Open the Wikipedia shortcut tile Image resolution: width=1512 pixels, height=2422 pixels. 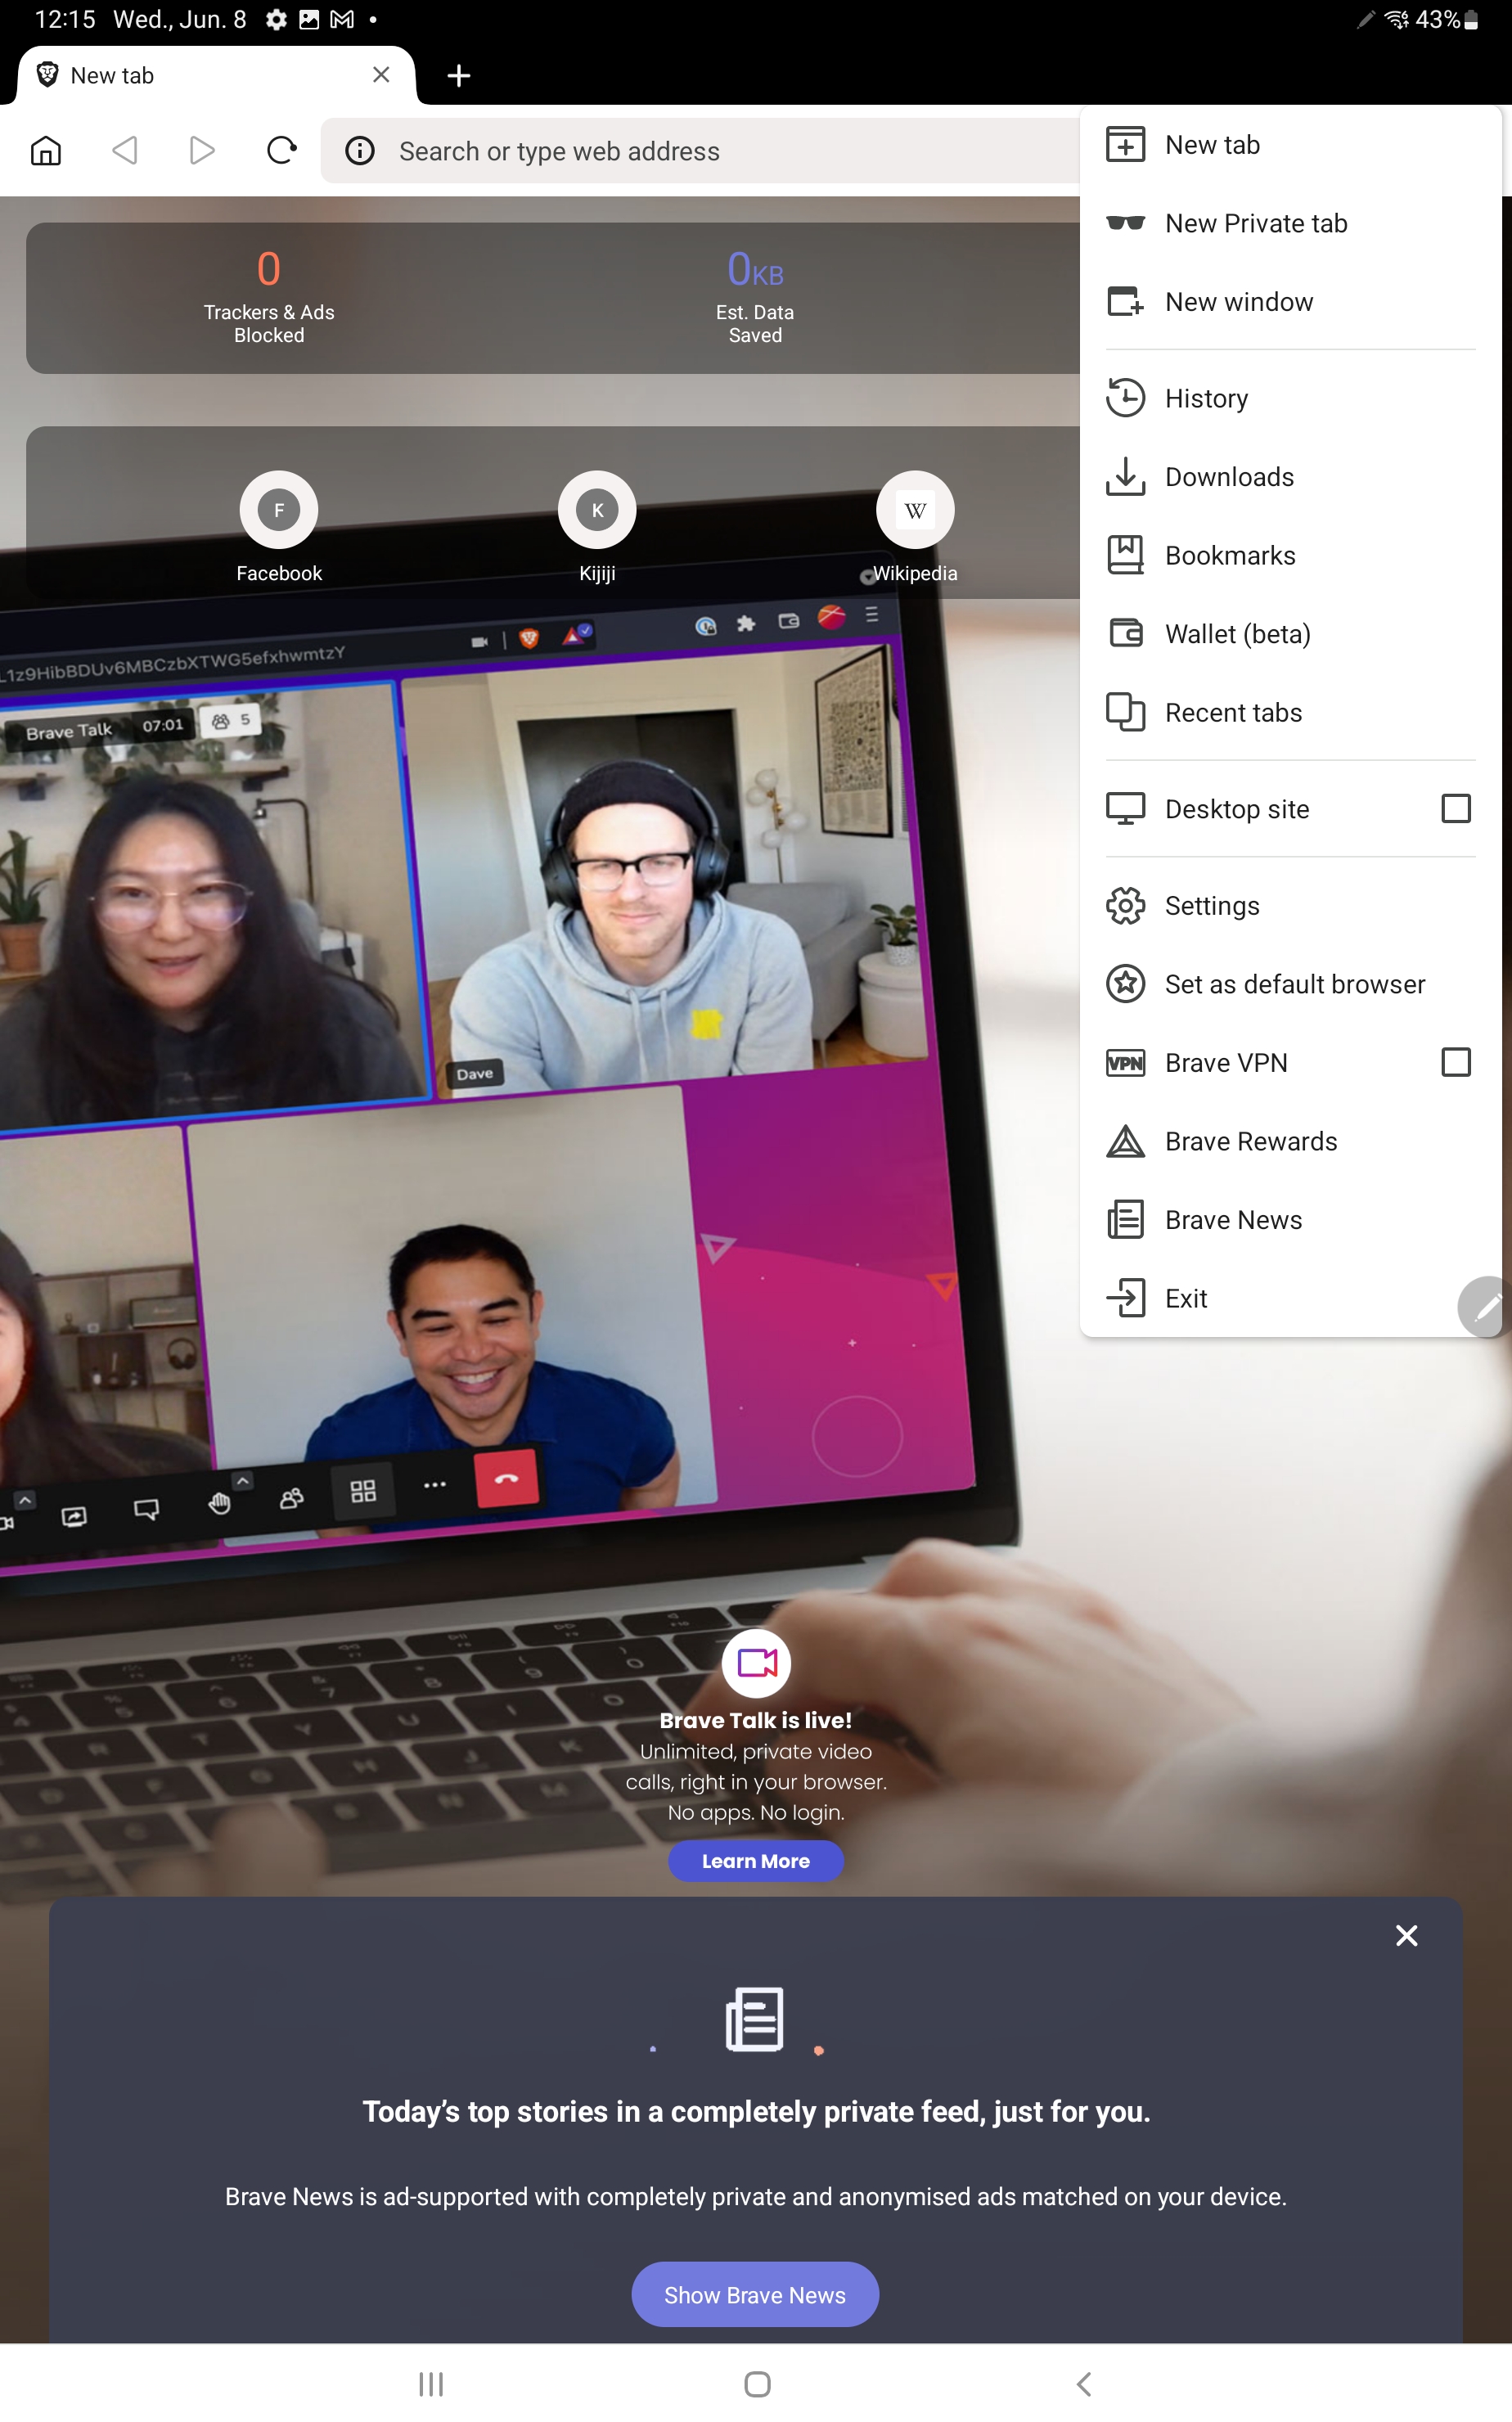click(x=915, y=527)
